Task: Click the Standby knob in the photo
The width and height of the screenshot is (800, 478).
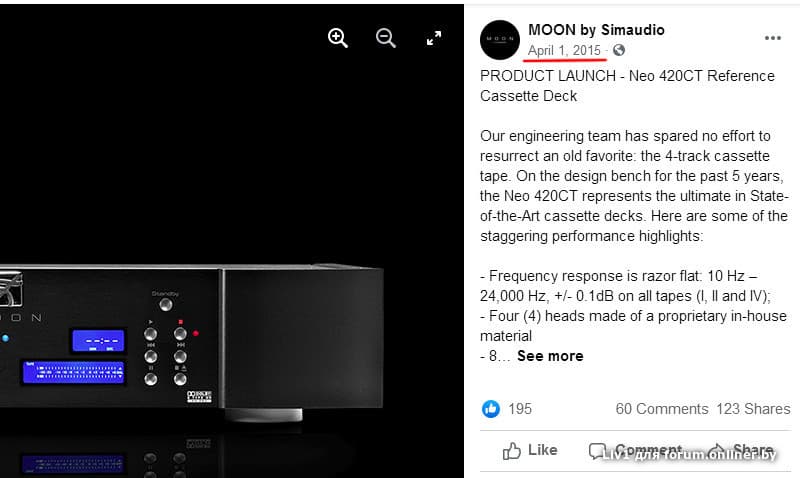Action: pos(165,305)
